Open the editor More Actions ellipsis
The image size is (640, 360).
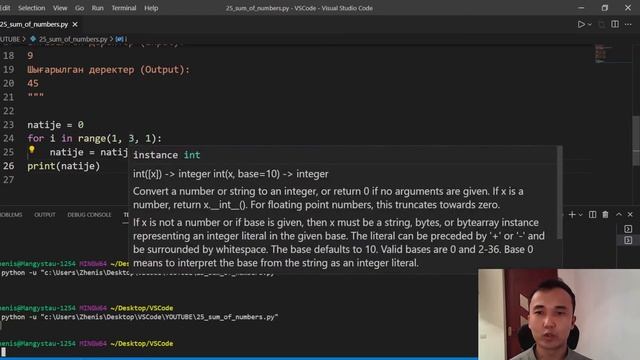click(x=628, y=24)
